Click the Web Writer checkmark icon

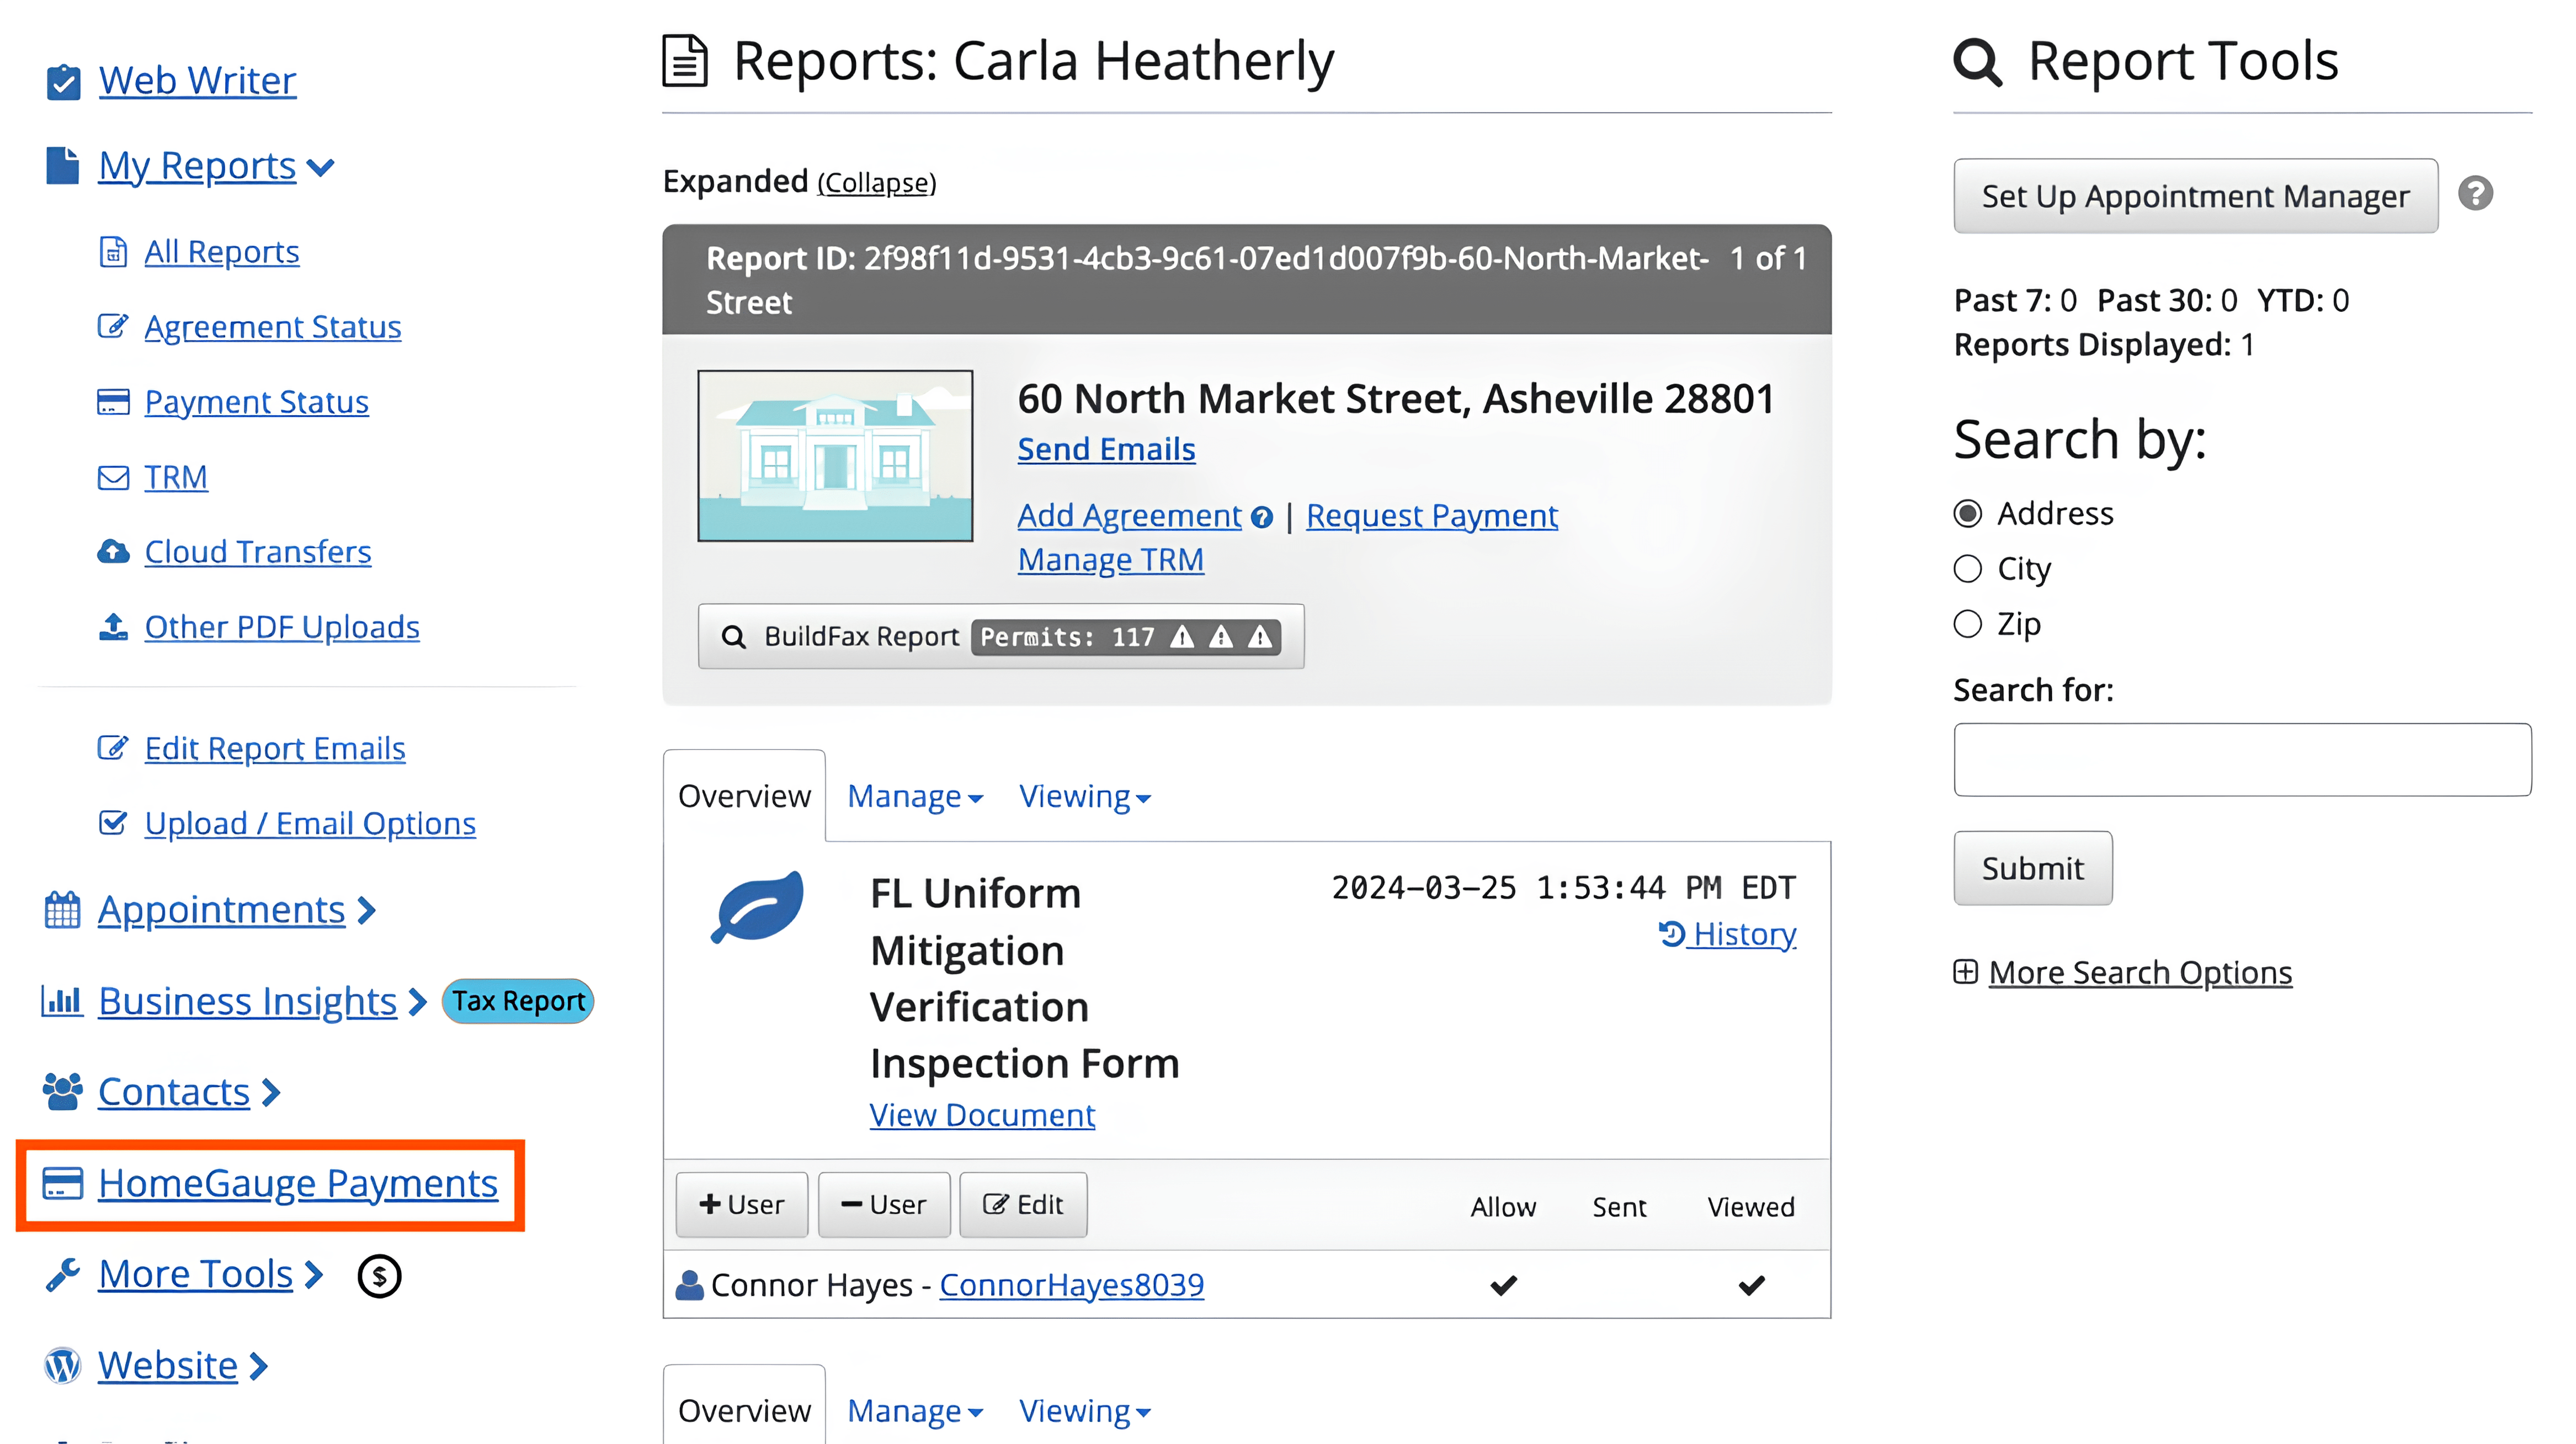click(63, 81)
